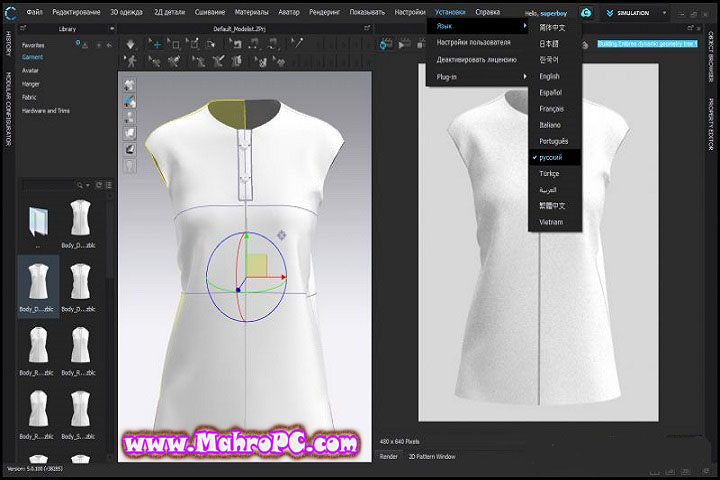Viewport: 720px width, 480px height.
Task: Click the CLO account round icon
Action: pyautogui.click(x=586, y=13)
